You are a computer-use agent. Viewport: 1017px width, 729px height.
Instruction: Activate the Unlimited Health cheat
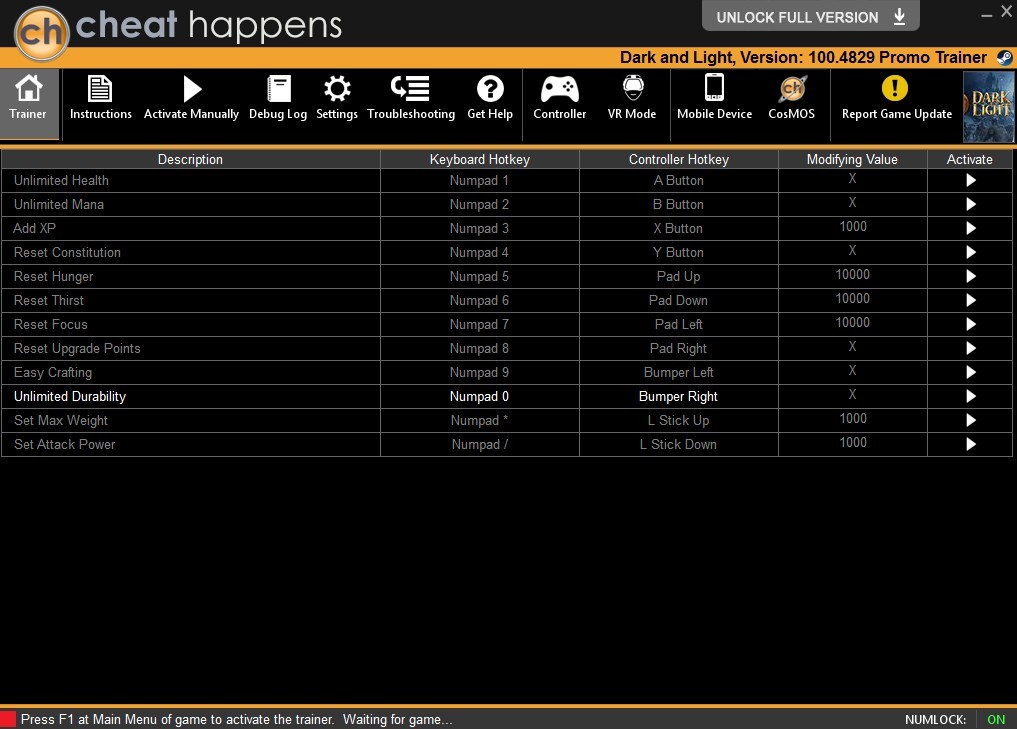pos(970,180)
